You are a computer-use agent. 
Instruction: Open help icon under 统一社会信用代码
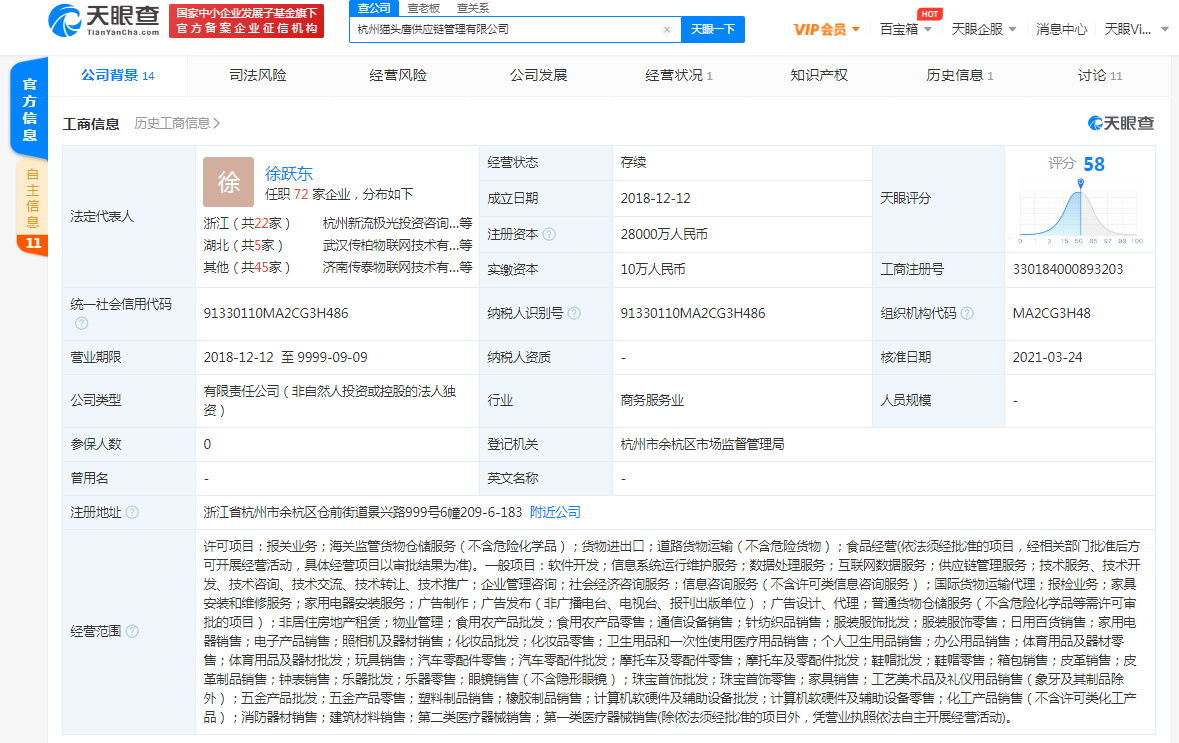[81, 323]
